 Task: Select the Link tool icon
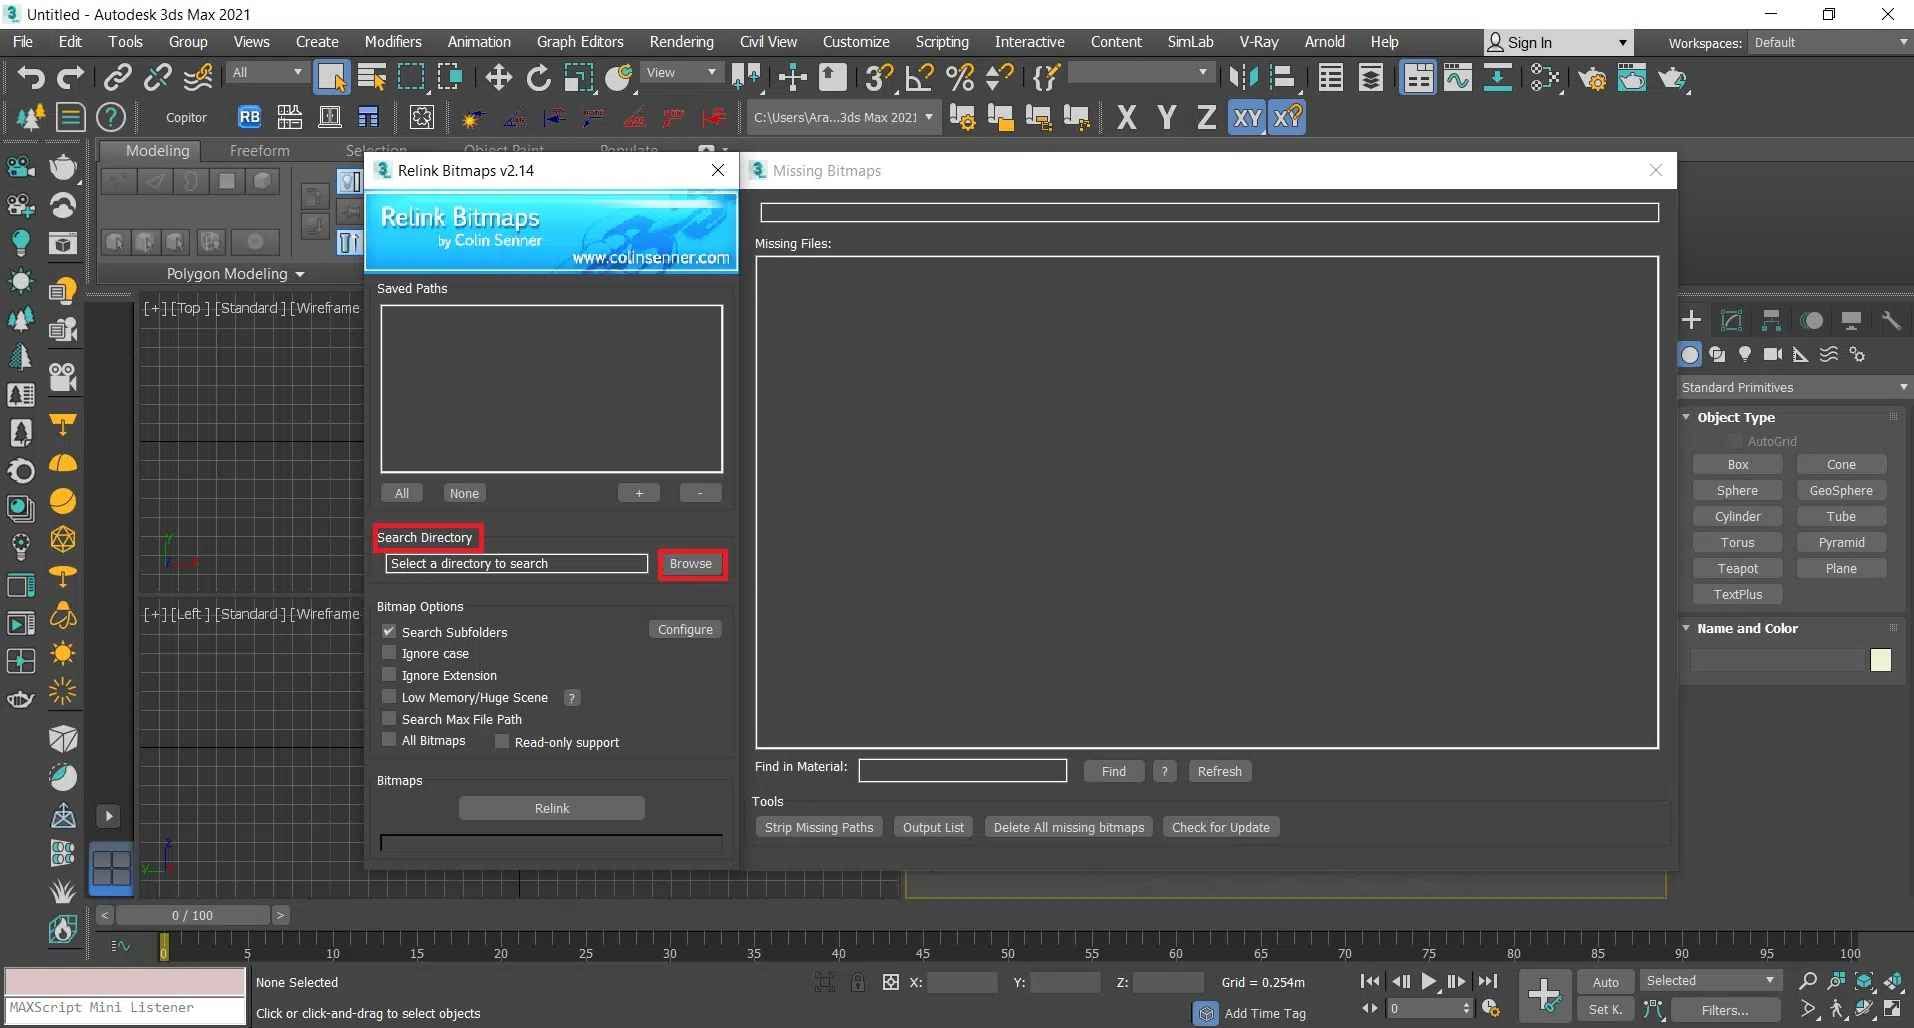(118, 77)
